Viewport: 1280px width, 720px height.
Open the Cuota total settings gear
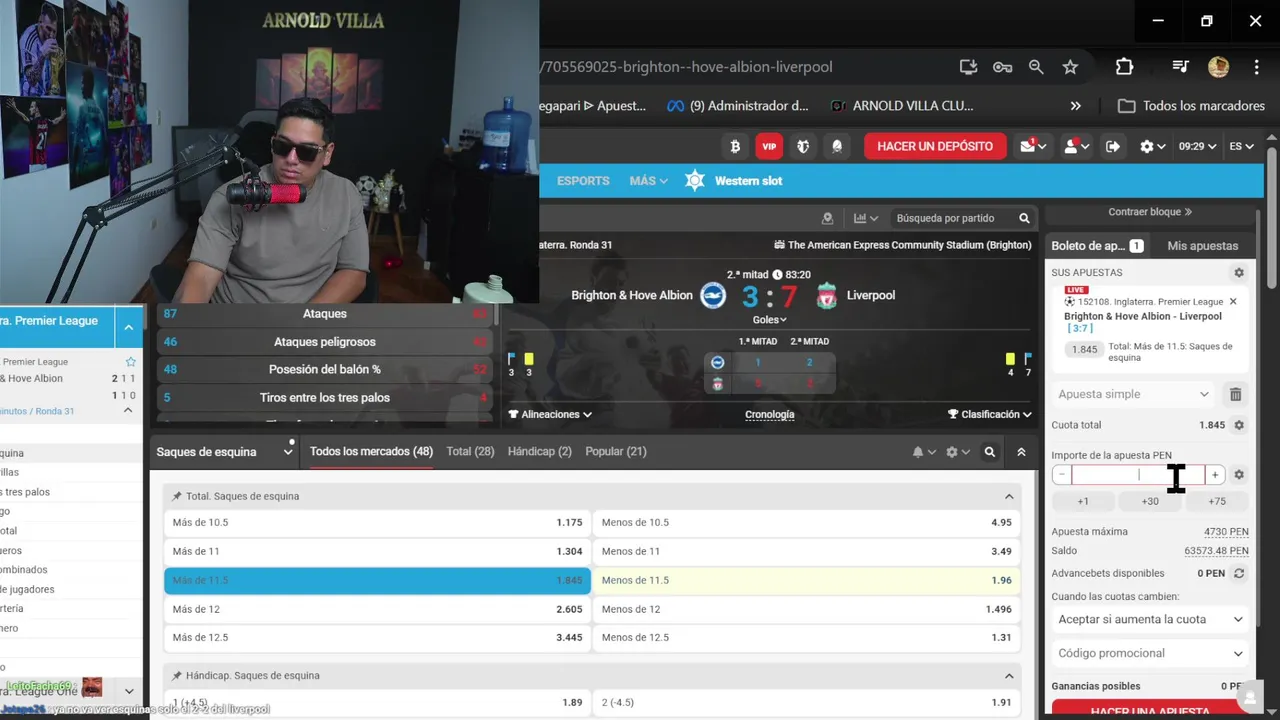point(1239,425)
